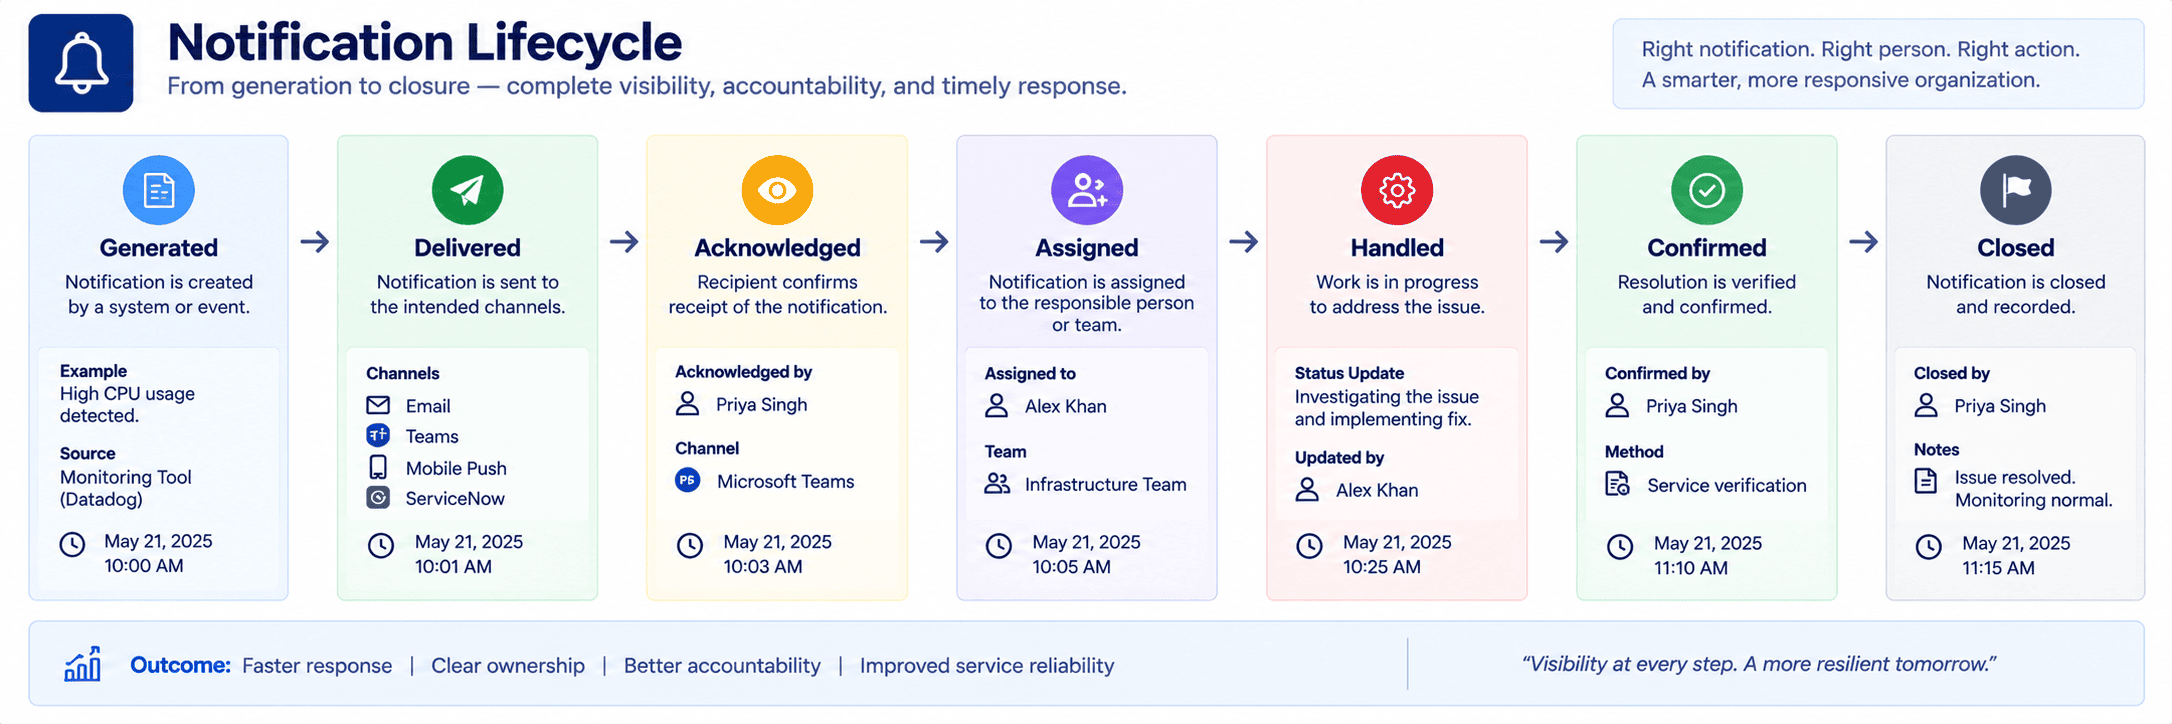Image resolution: width=2172 pixels, height=724 pixels.
Task: Click the Teams icon in Channels list
Action: coord(378,435)
